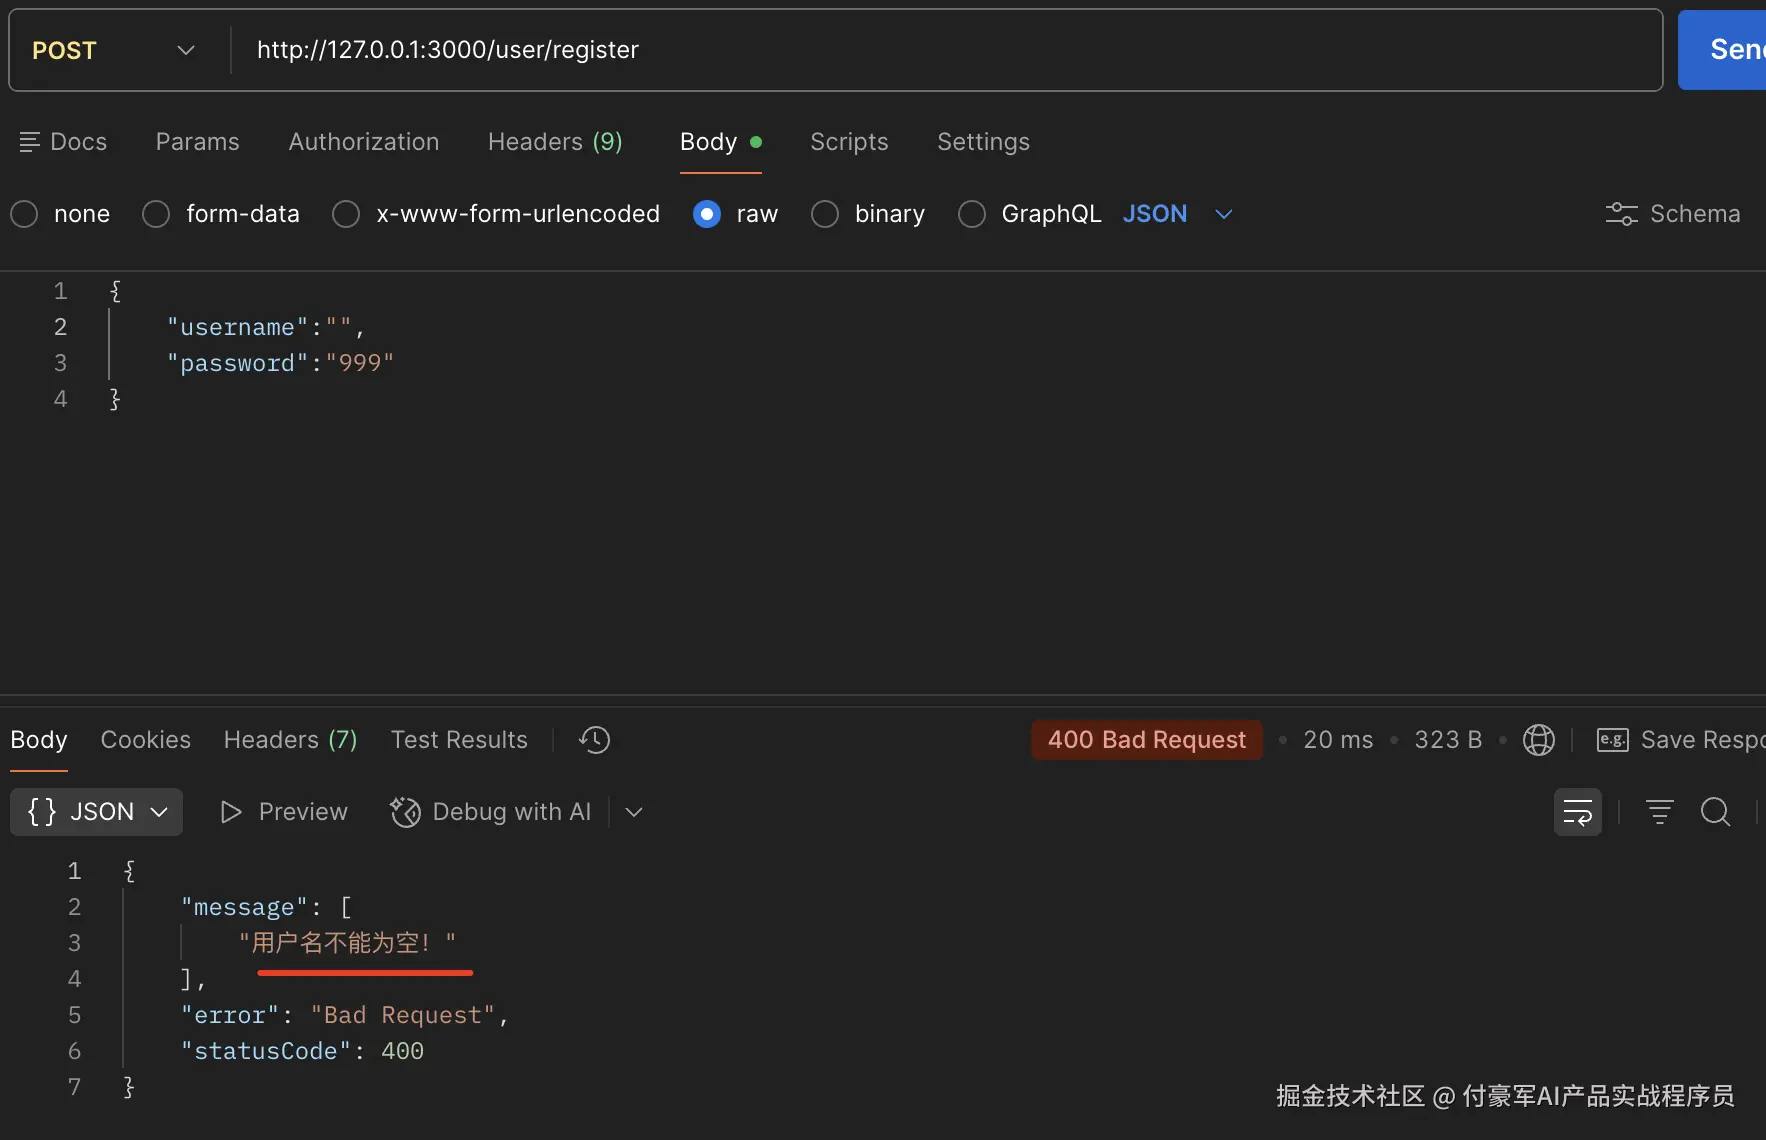Switch to the Authorization tab
Viewport: 1766px width, 1140px height.
[x=364, y=142]
